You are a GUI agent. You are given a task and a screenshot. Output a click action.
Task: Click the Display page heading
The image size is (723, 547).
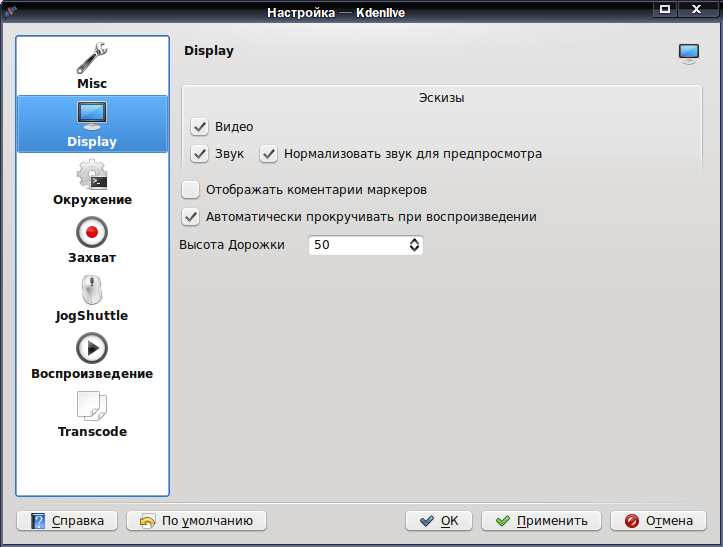click(x=209, y=51)
